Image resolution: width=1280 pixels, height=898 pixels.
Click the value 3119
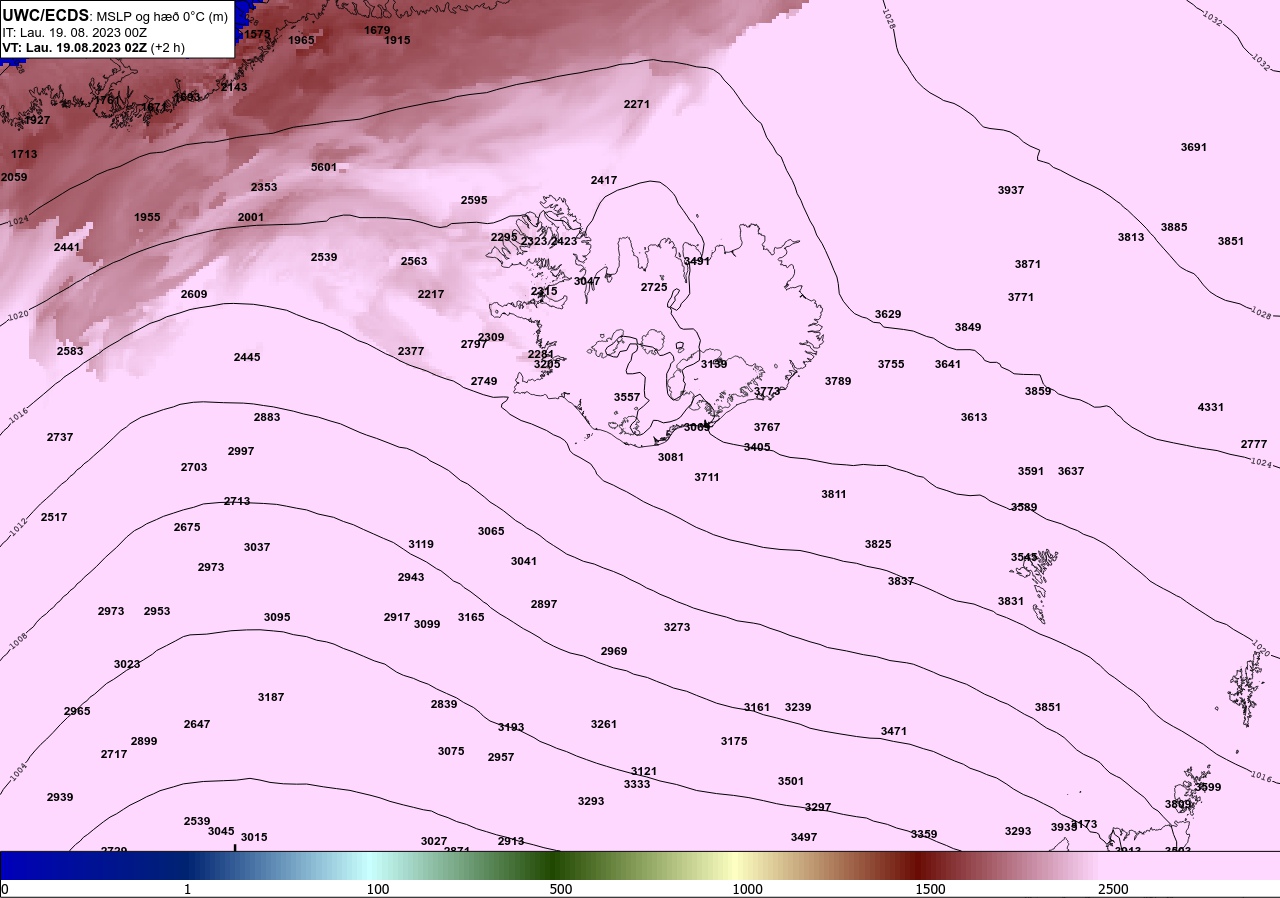(x=421, y=544)
